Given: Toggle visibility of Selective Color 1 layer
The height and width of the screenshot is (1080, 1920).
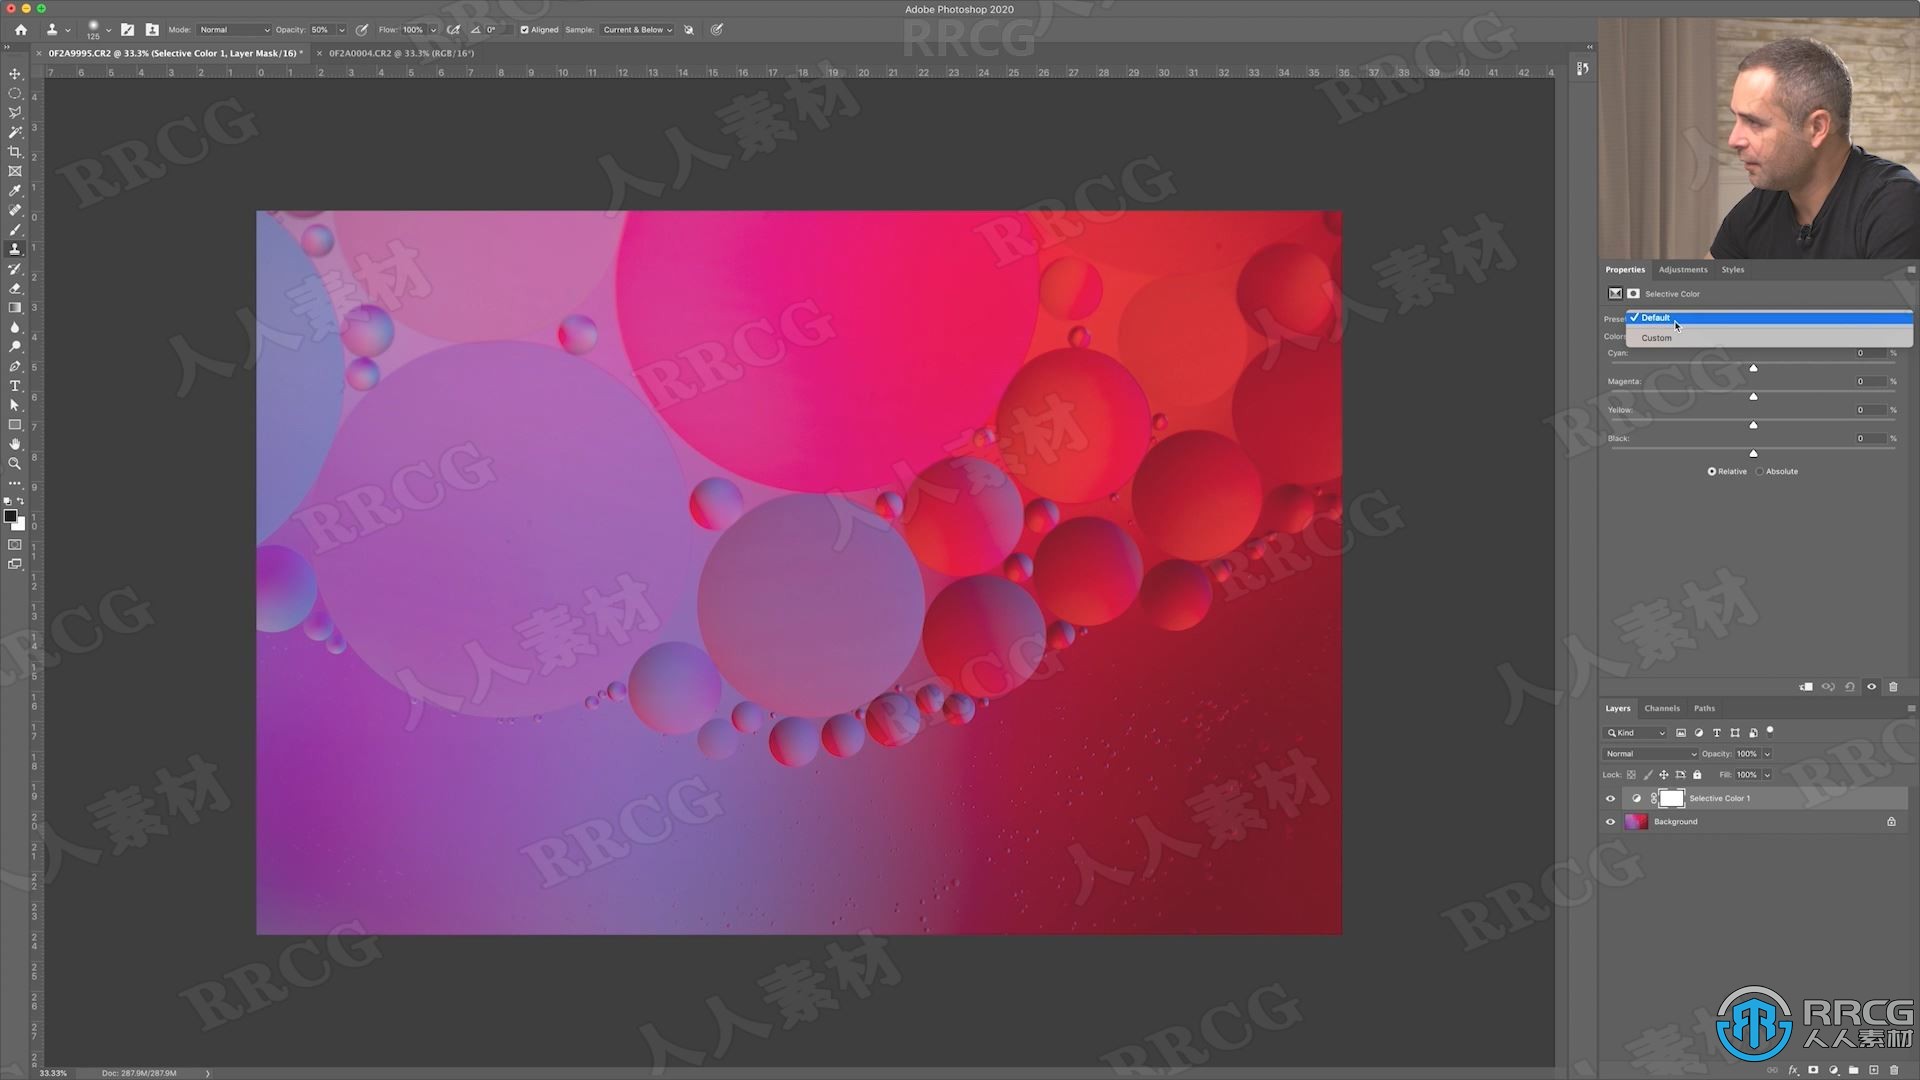Looking at the screenshot, I should pos(1609,798).
